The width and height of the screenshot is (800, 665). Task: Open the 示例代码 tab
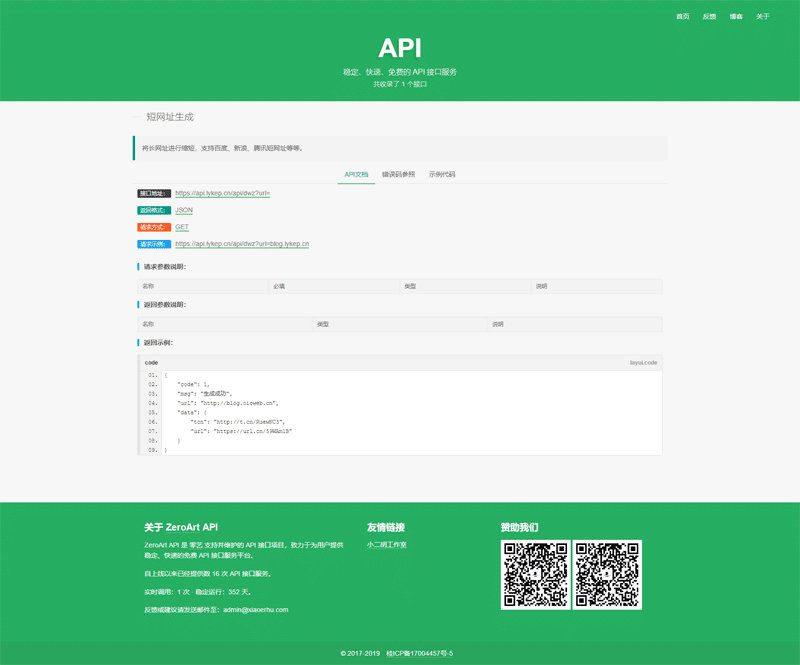click(x=441, y=173)
